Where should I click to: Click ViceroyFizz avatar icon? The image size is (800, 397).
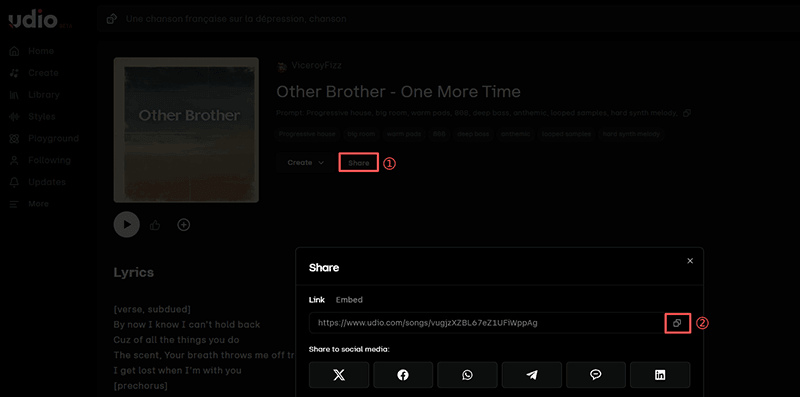pyautogui.click(x=282, y=67)
